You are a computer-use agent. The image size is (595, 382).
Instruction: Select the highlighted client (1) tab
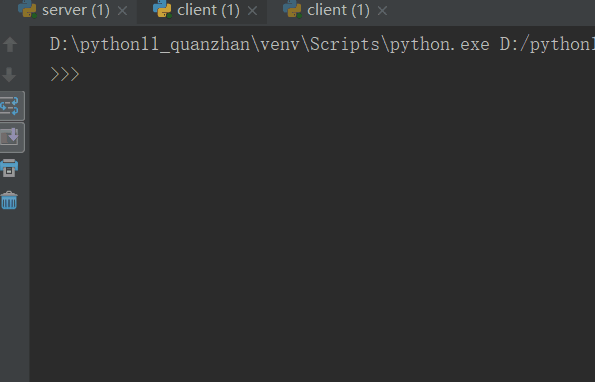pyautogui.click(x=208, y=10)
